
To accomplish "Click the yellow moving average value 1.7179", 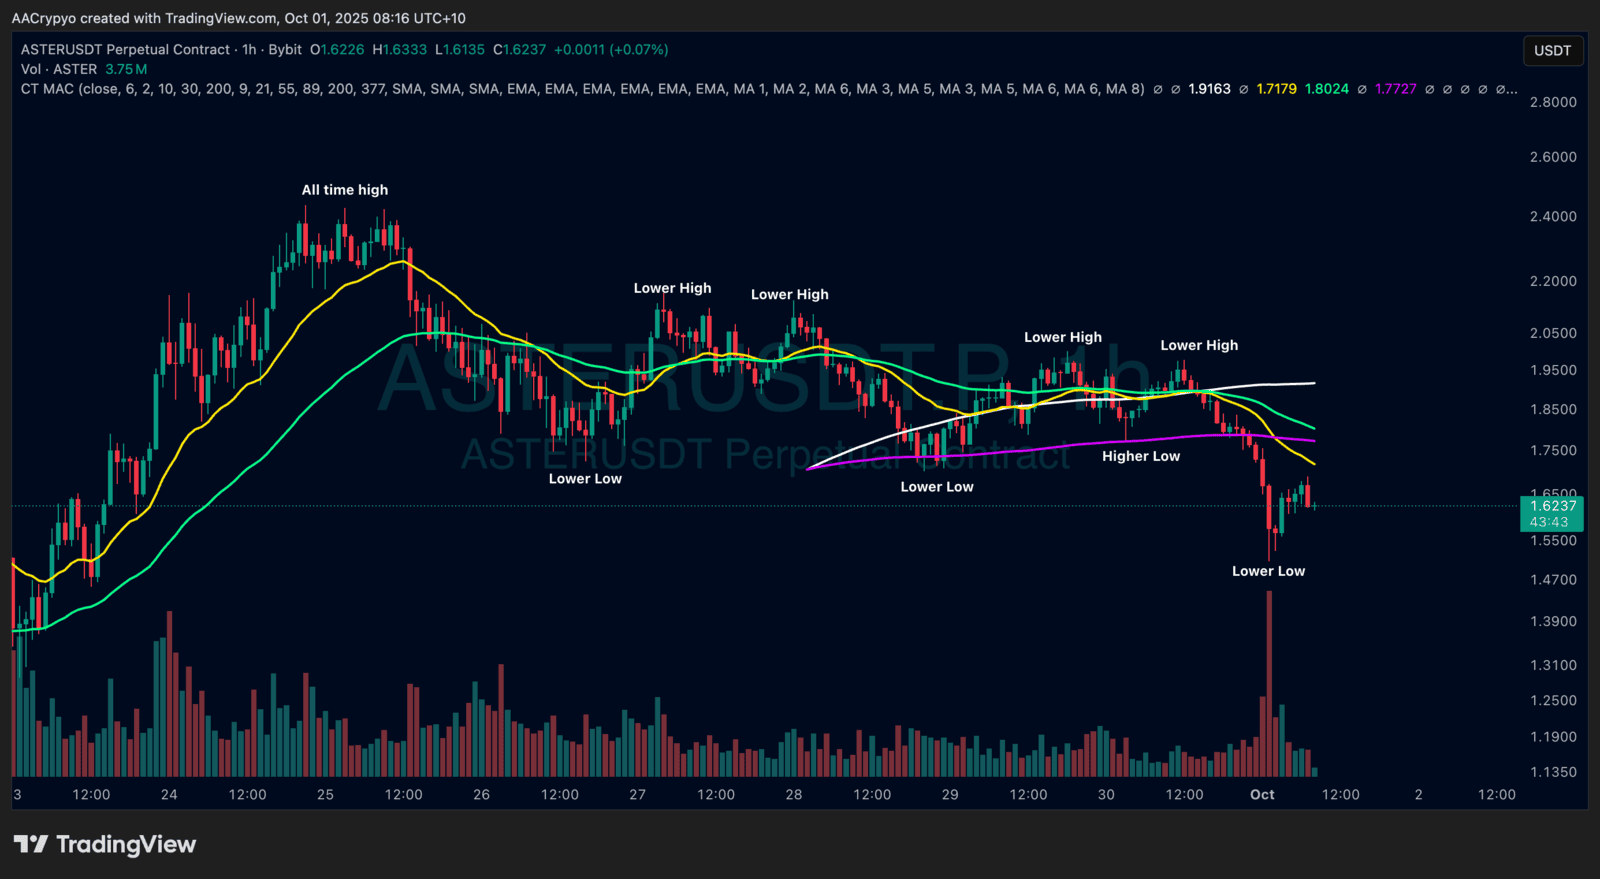I will click(1276, 89).
